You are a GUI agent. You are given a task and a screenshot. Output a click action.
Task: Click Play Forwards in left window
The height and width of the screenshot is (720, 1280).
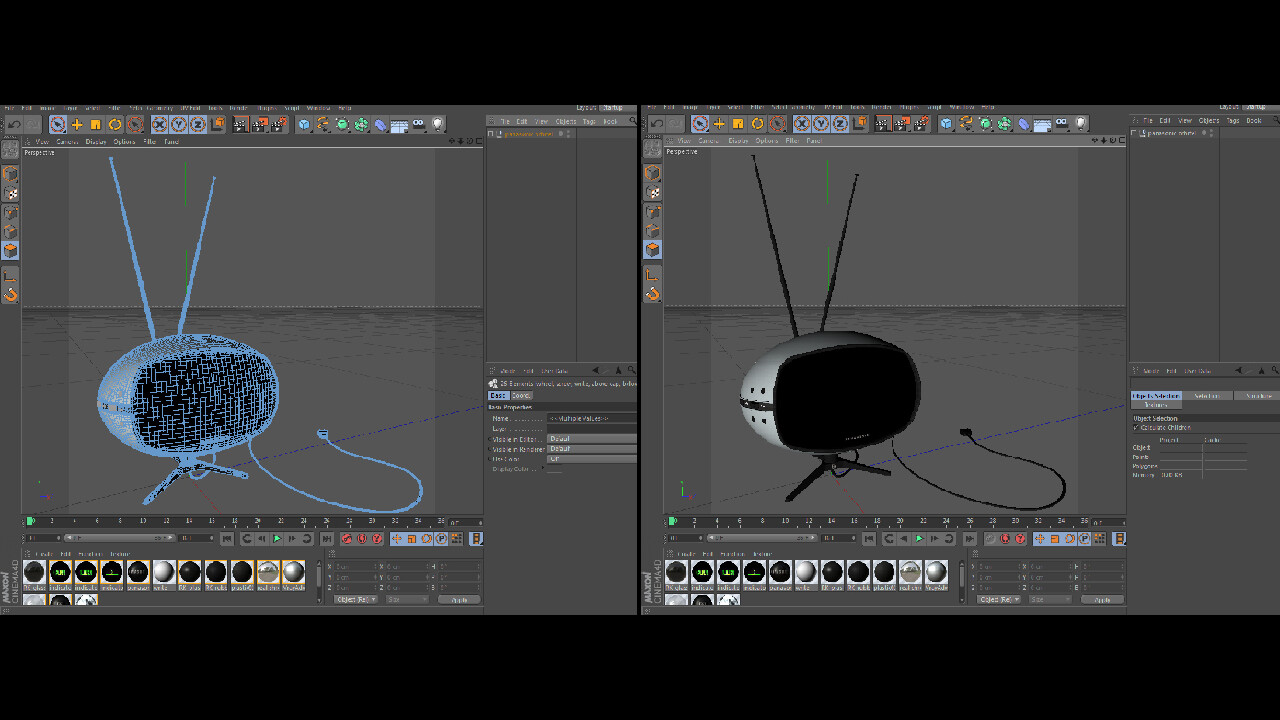coord(277,539)
